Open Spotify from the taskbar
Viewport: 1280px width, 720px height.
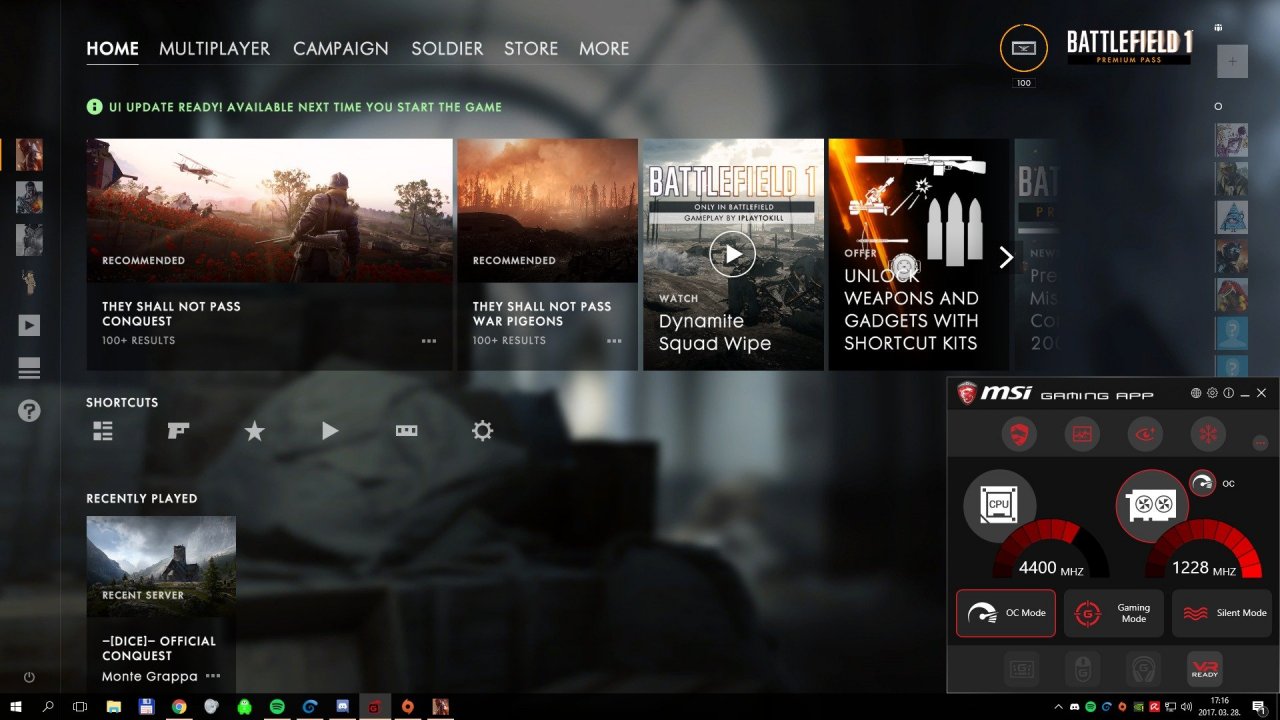[x=277, y=706]
